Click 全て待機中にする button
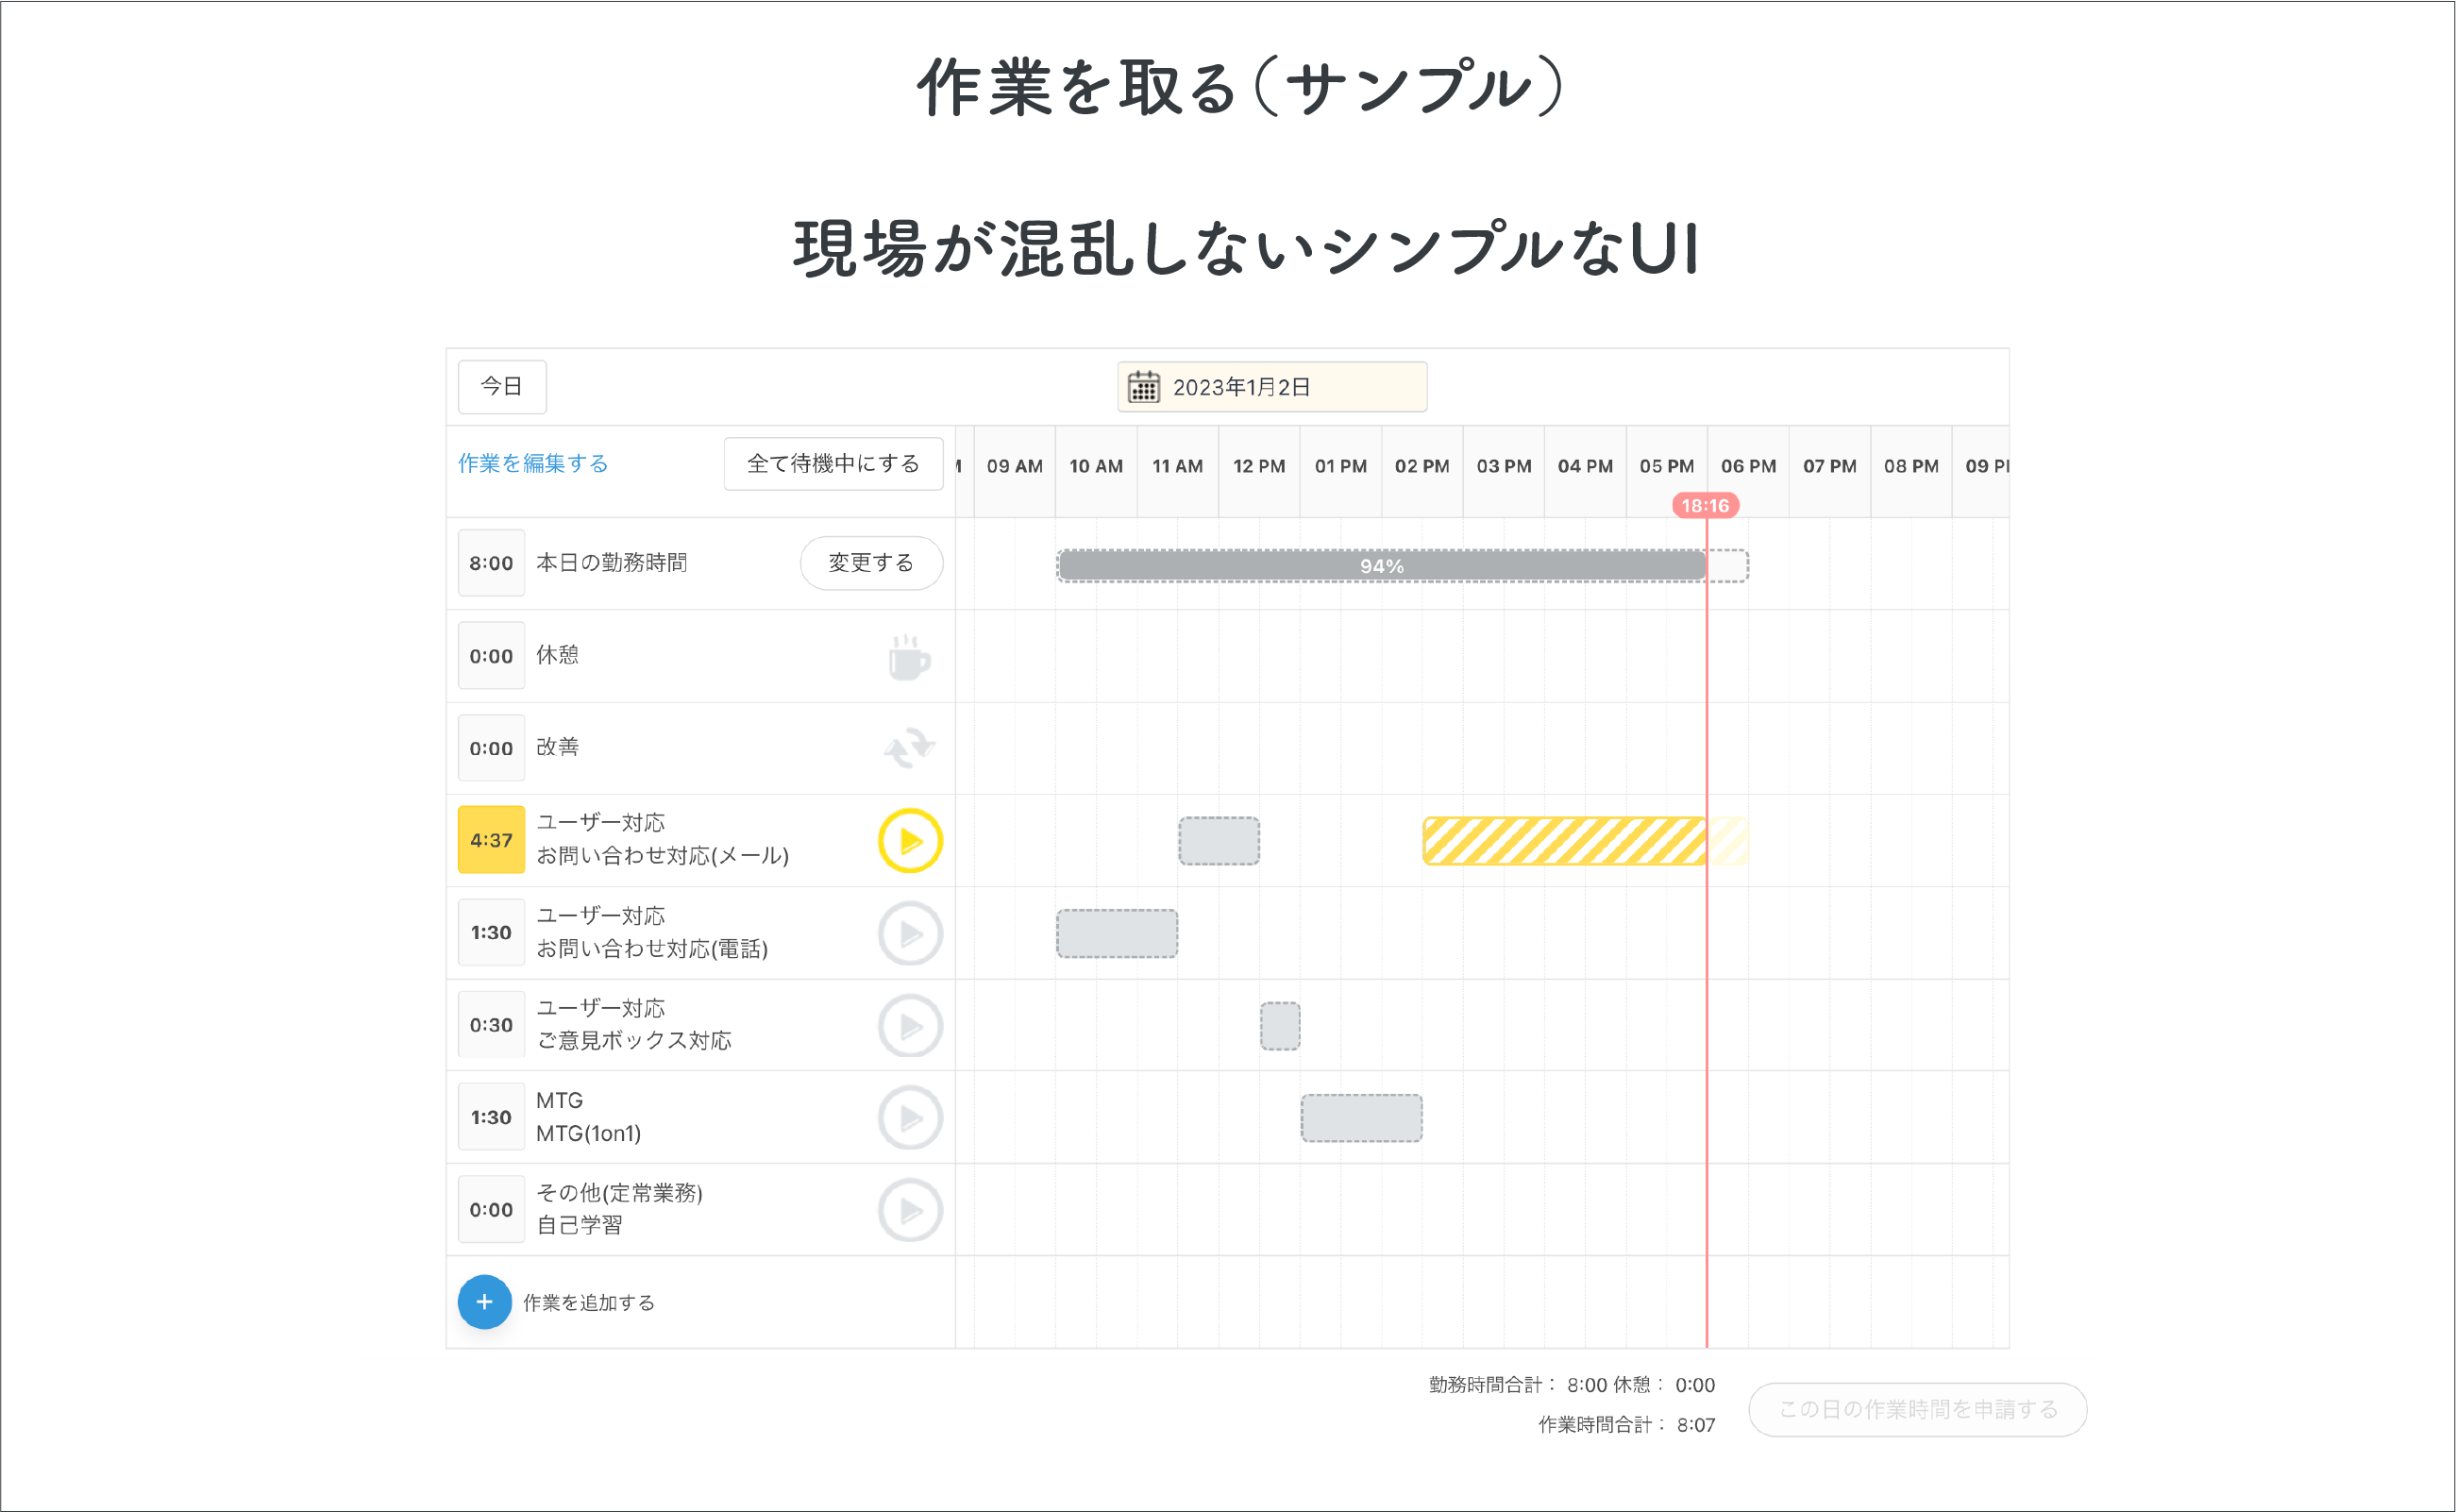 coord(833,464)
